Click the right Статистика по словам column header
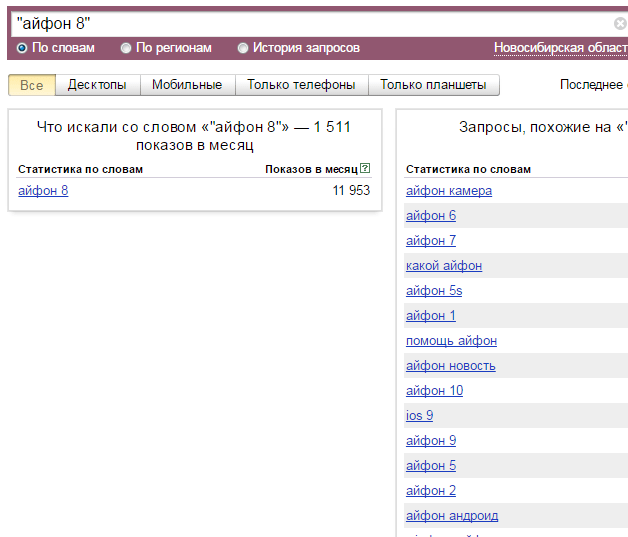 [x=468, y=169]
